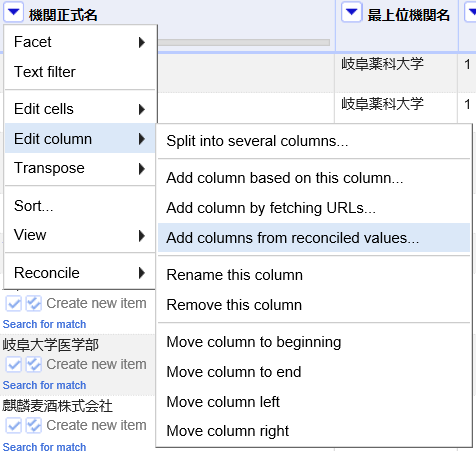Click Search for match under 岐阜大学医学部
Screen dimensions: 476x451
(x=44, y=385)
